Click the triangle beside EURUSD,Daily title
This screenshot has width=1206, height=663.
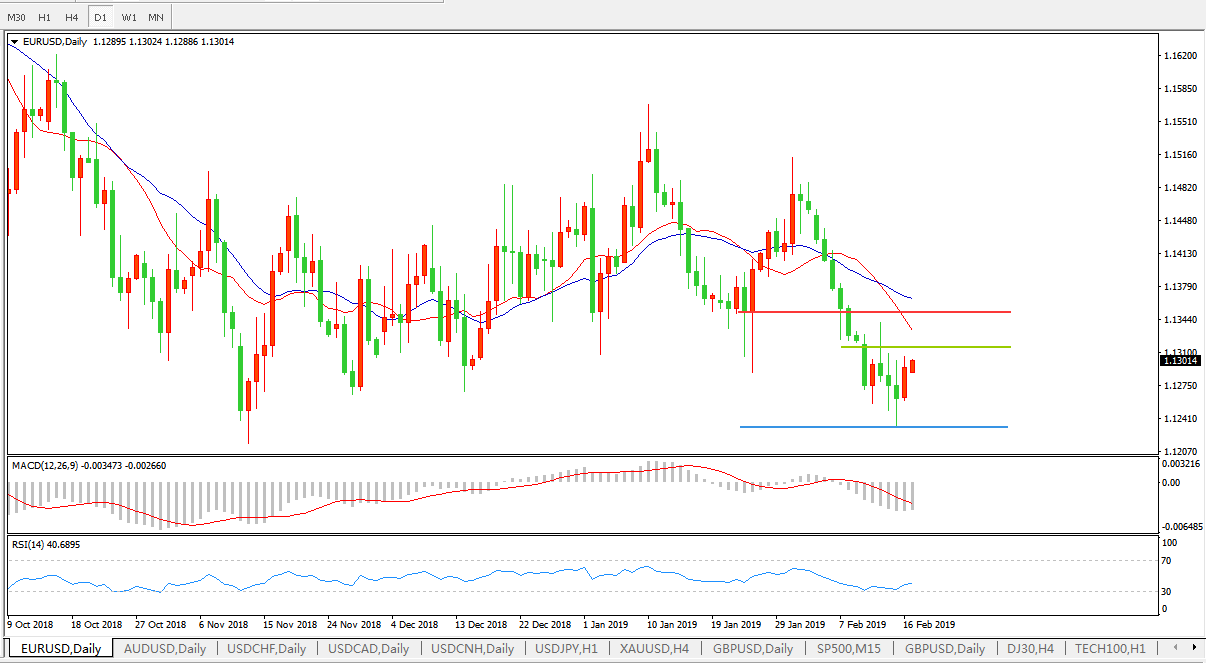(14, 42)
